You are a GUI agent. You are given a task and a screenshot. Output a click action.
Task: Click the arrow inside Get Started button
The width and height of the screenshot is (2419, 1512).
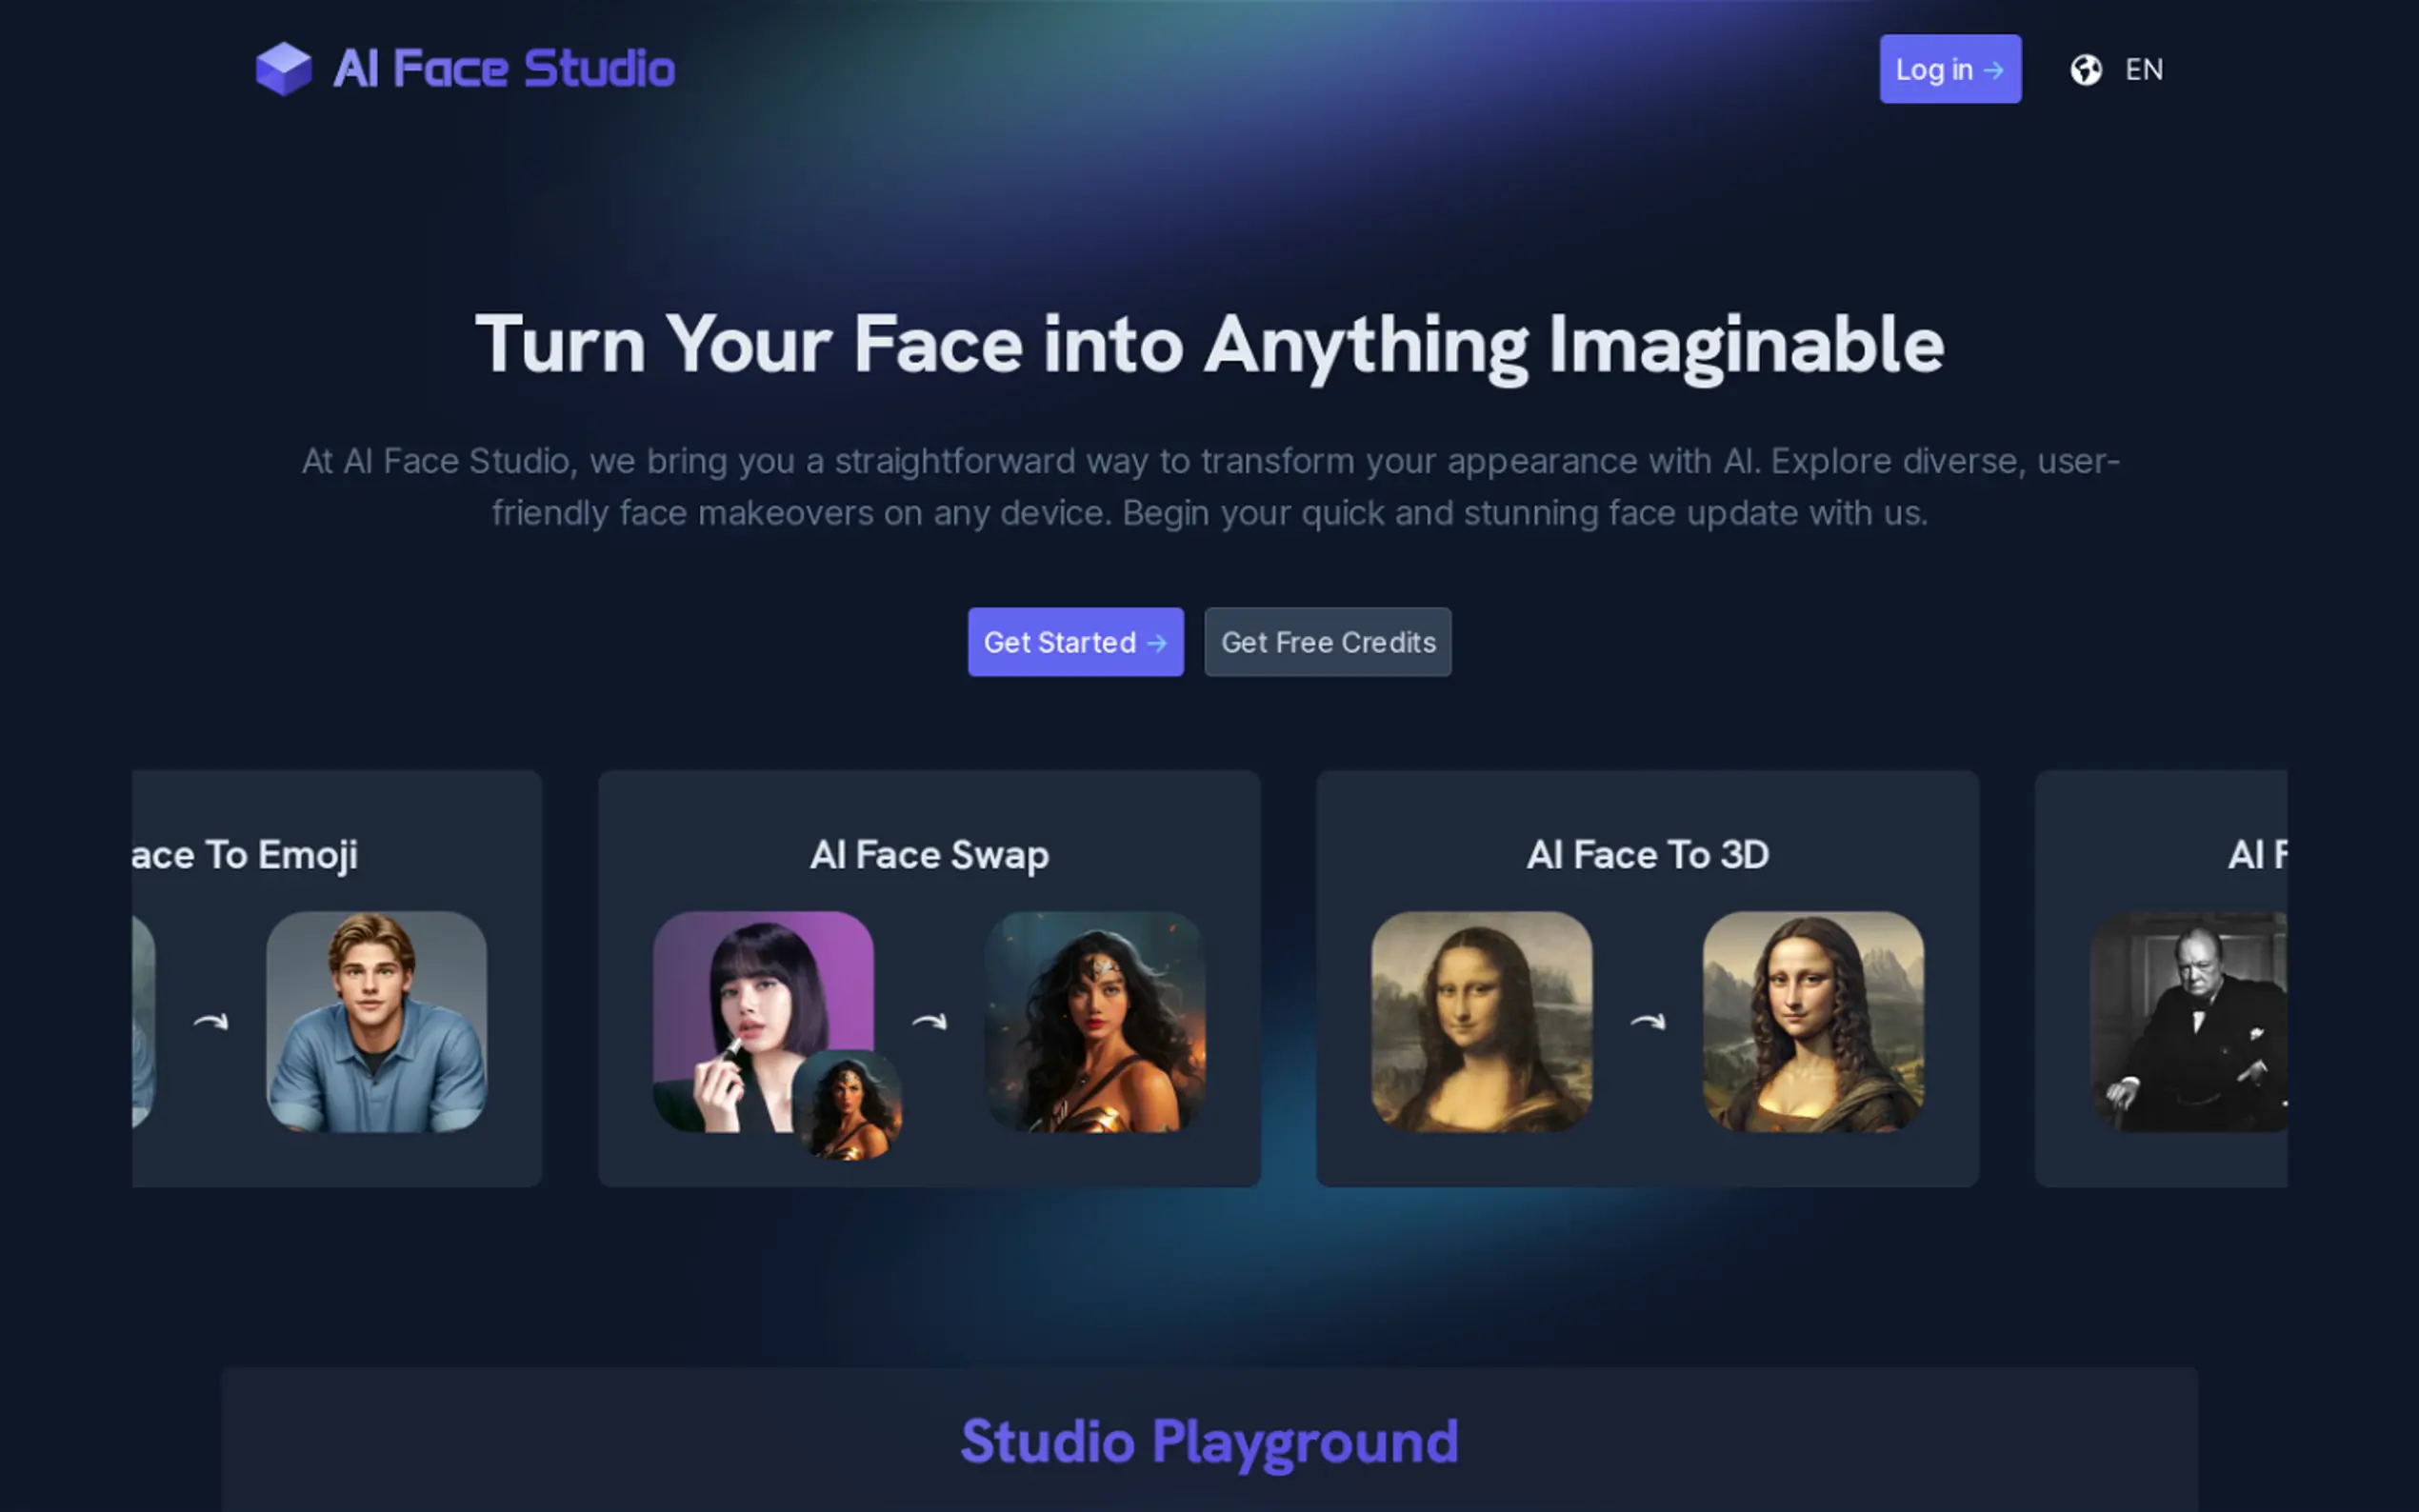click(1157, 643)
